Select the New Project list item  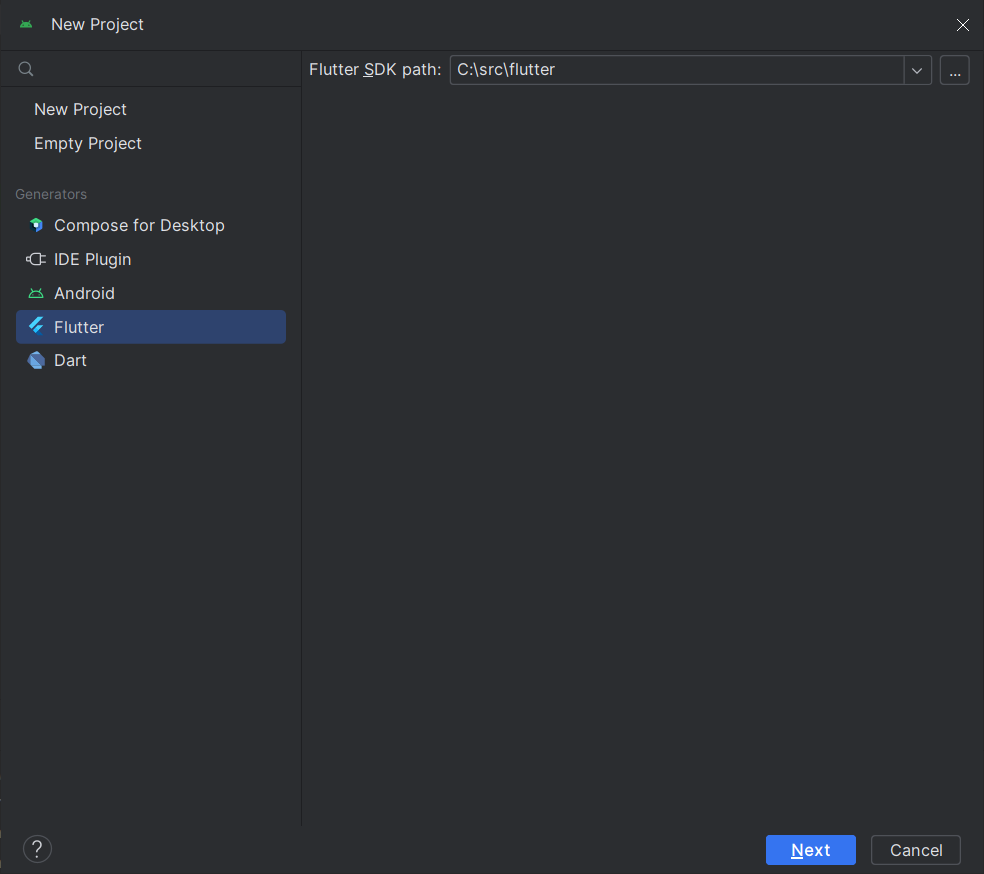pyautogui.click(x=80, y=109)
